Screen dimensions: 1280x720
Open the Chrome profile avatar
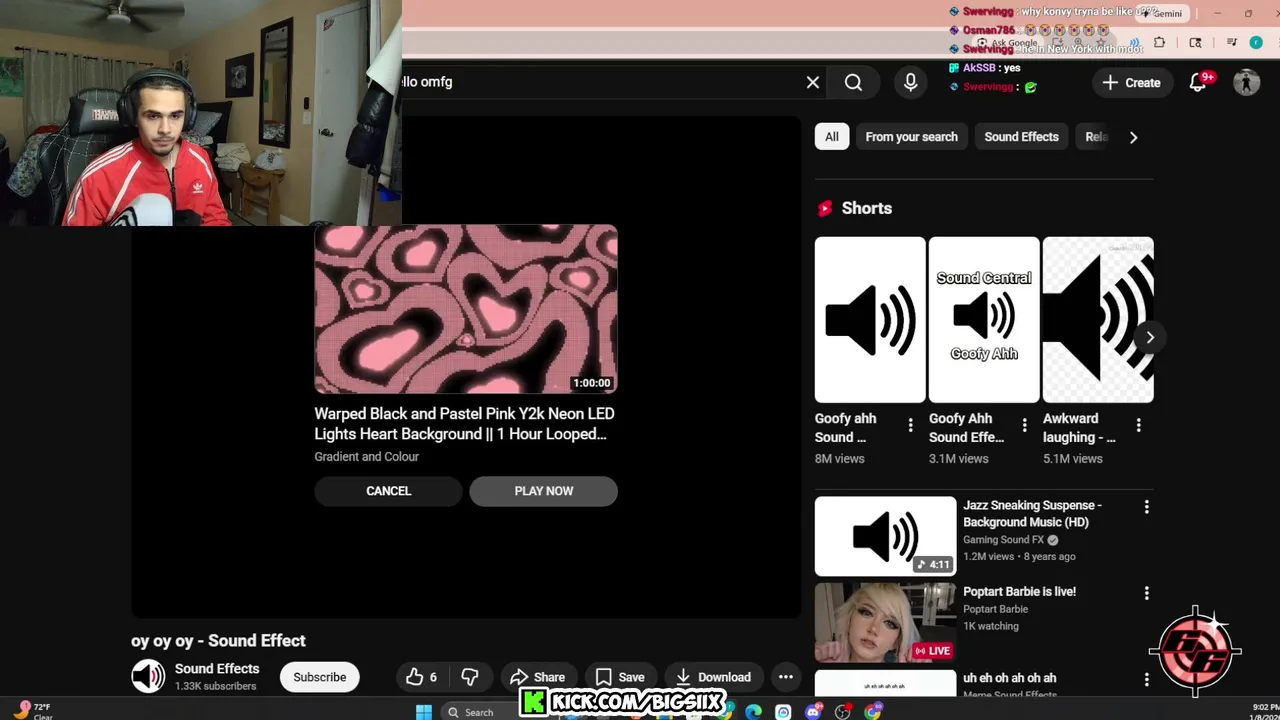(x=1256, y=43)
